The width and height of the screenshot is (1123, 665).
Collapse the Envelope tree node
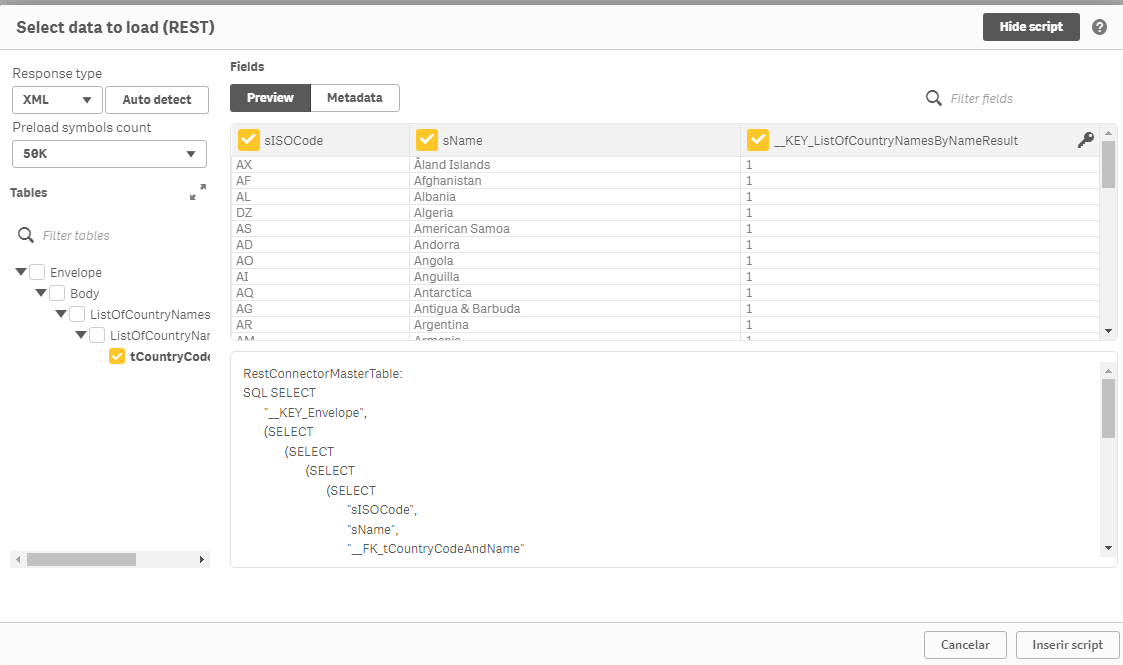pyautogui.click(x=21, y=272)
